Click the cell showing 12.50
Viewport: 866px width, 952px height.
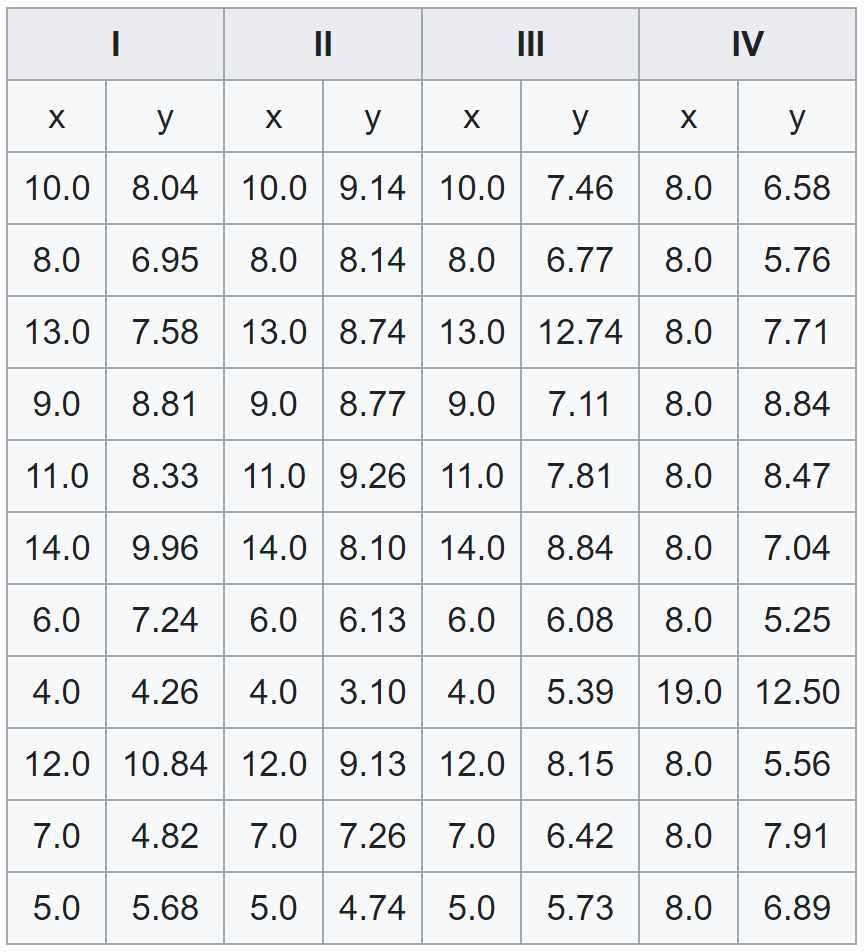click(x=797, y=692)
